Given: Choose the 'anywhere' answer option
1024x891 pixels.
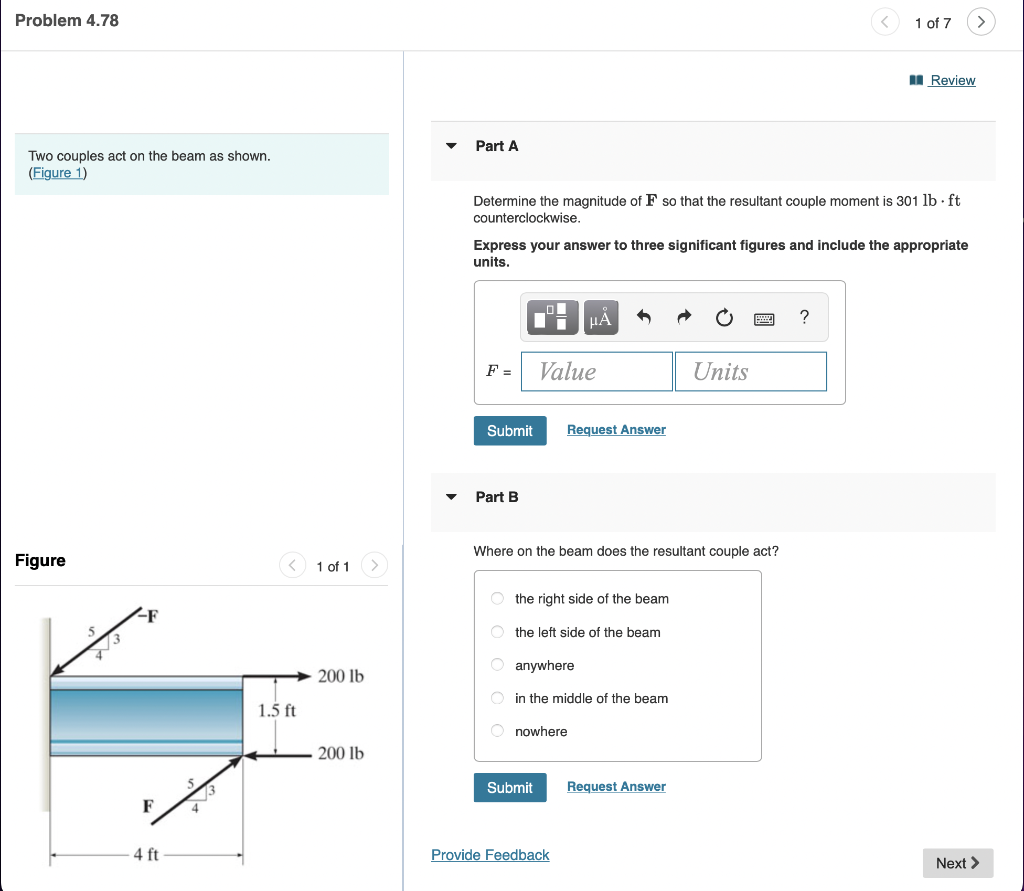Looking at the screenshot, I should [497, 664].
